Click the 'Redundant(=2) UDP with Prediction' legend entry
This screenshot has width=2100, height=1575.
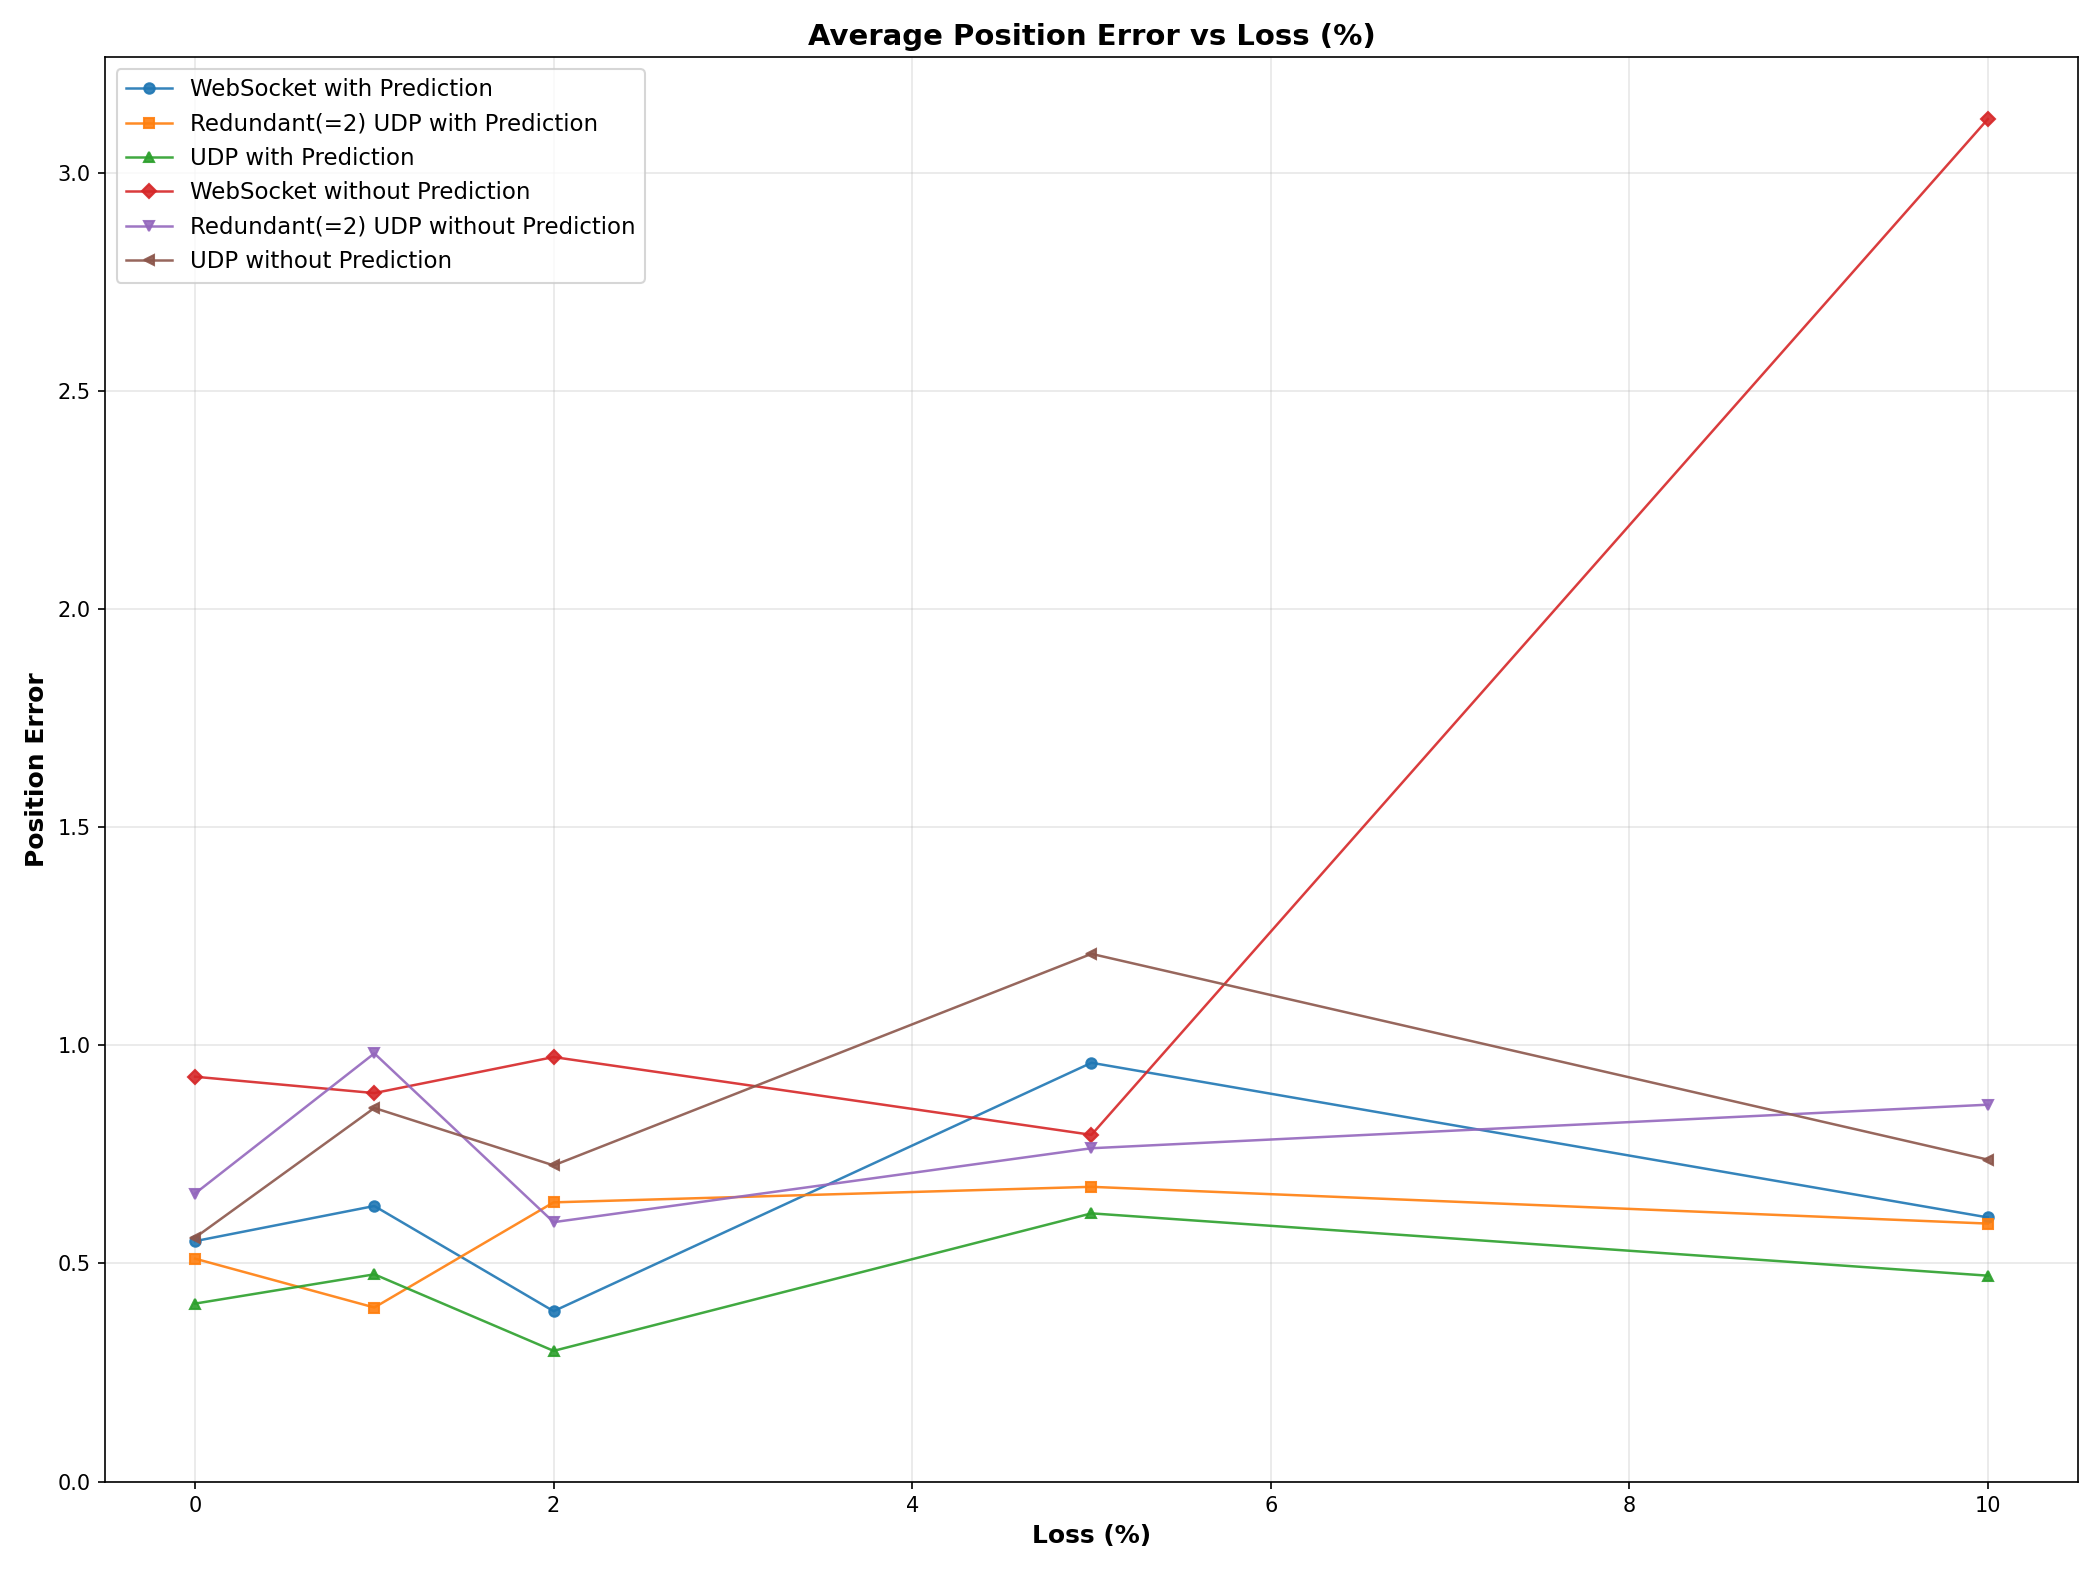pos(362,123)
